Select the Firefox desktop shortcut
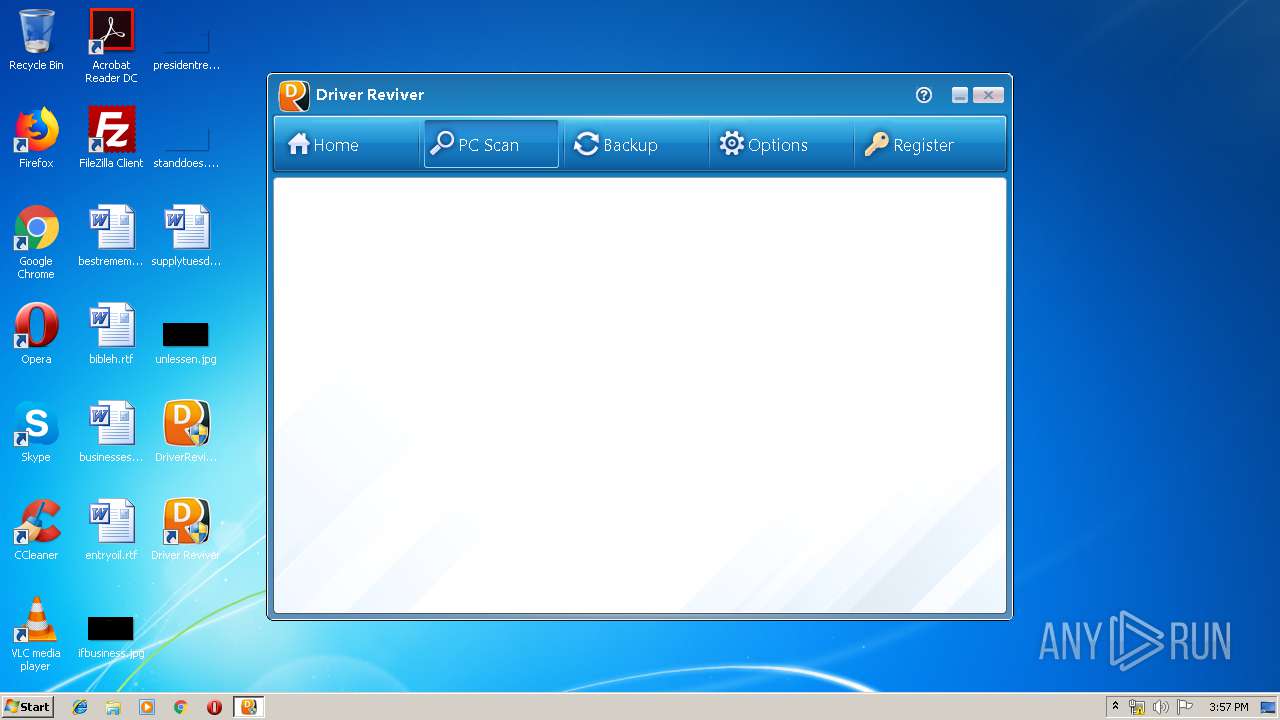Viewport: 1280px width, 720px height. (36, 138)
